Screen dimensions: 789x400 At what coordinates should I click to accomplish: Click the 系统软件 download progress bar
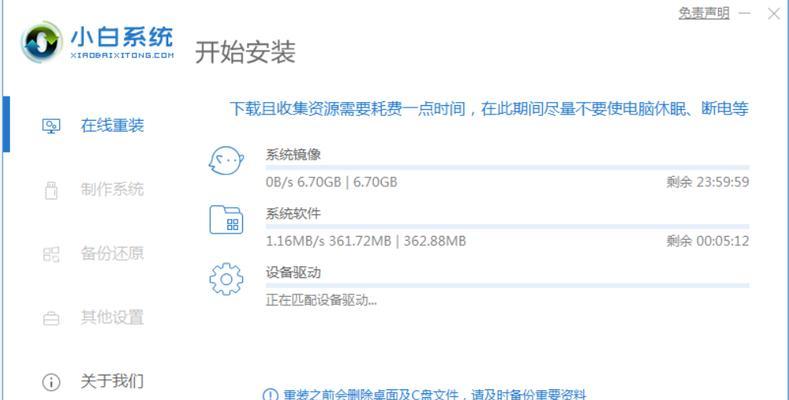pos(507,226)
